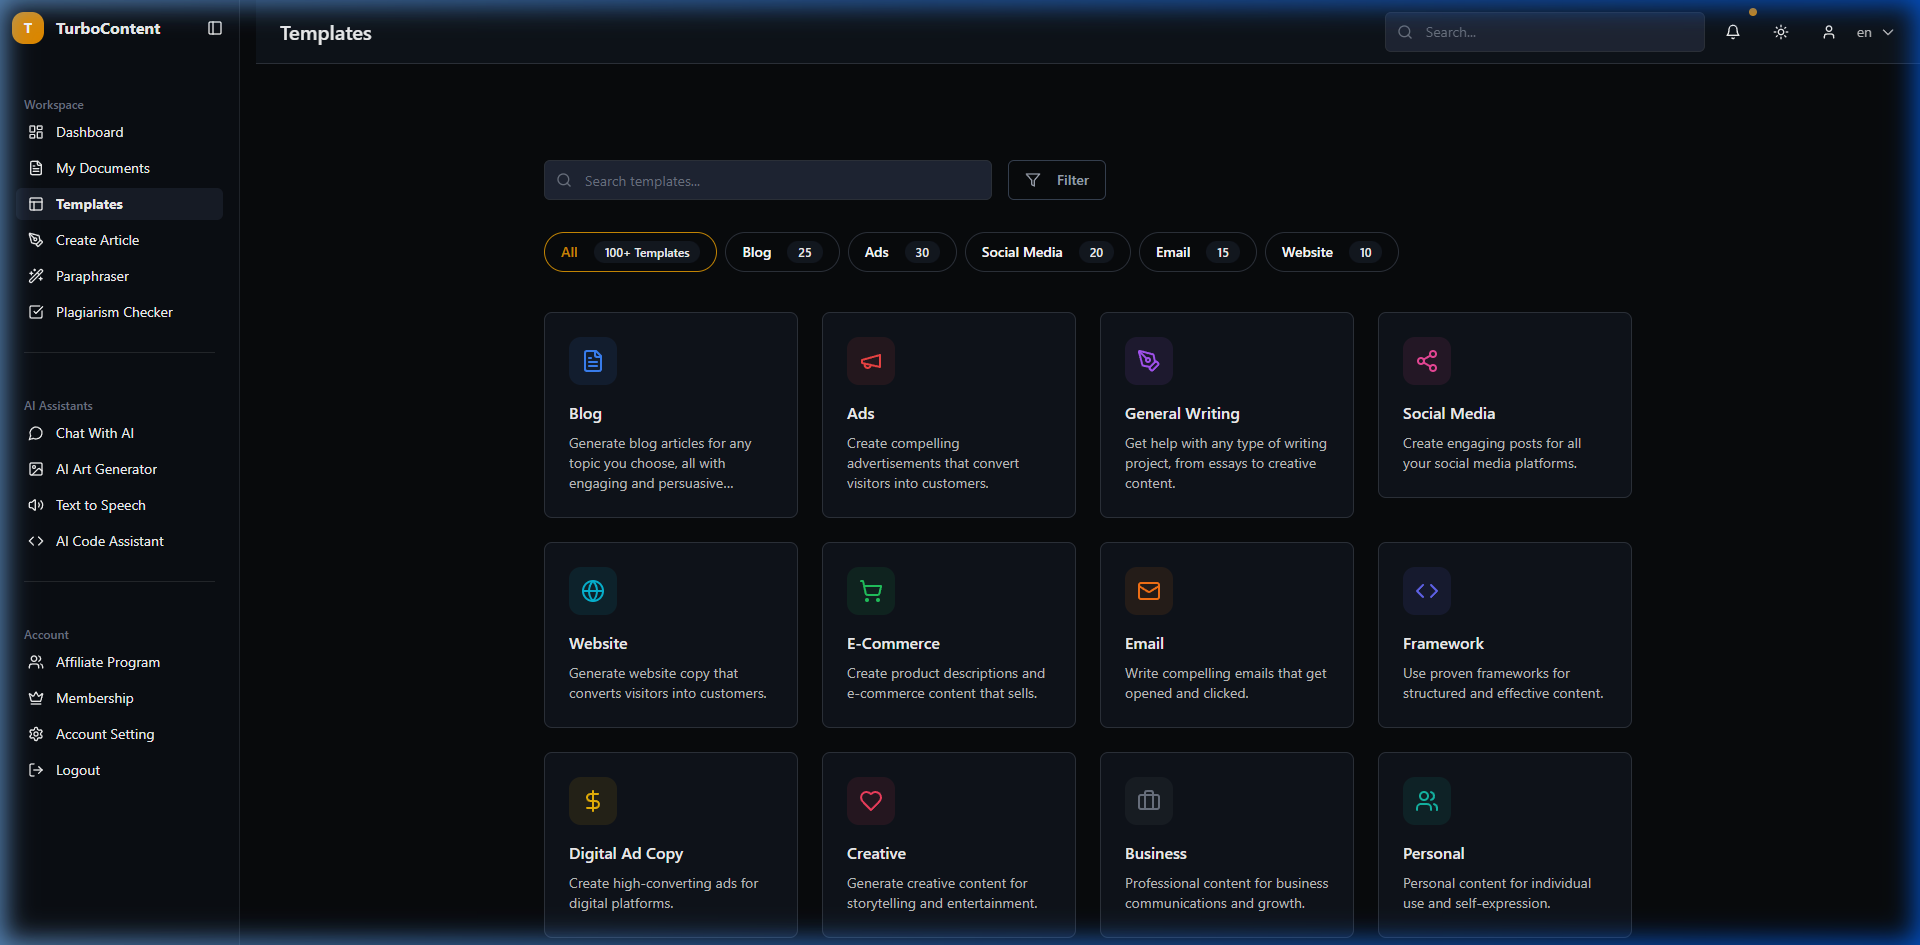Run the Plagiarism Checker
This screenshot has width=1920, height=945.
point(113,312)
